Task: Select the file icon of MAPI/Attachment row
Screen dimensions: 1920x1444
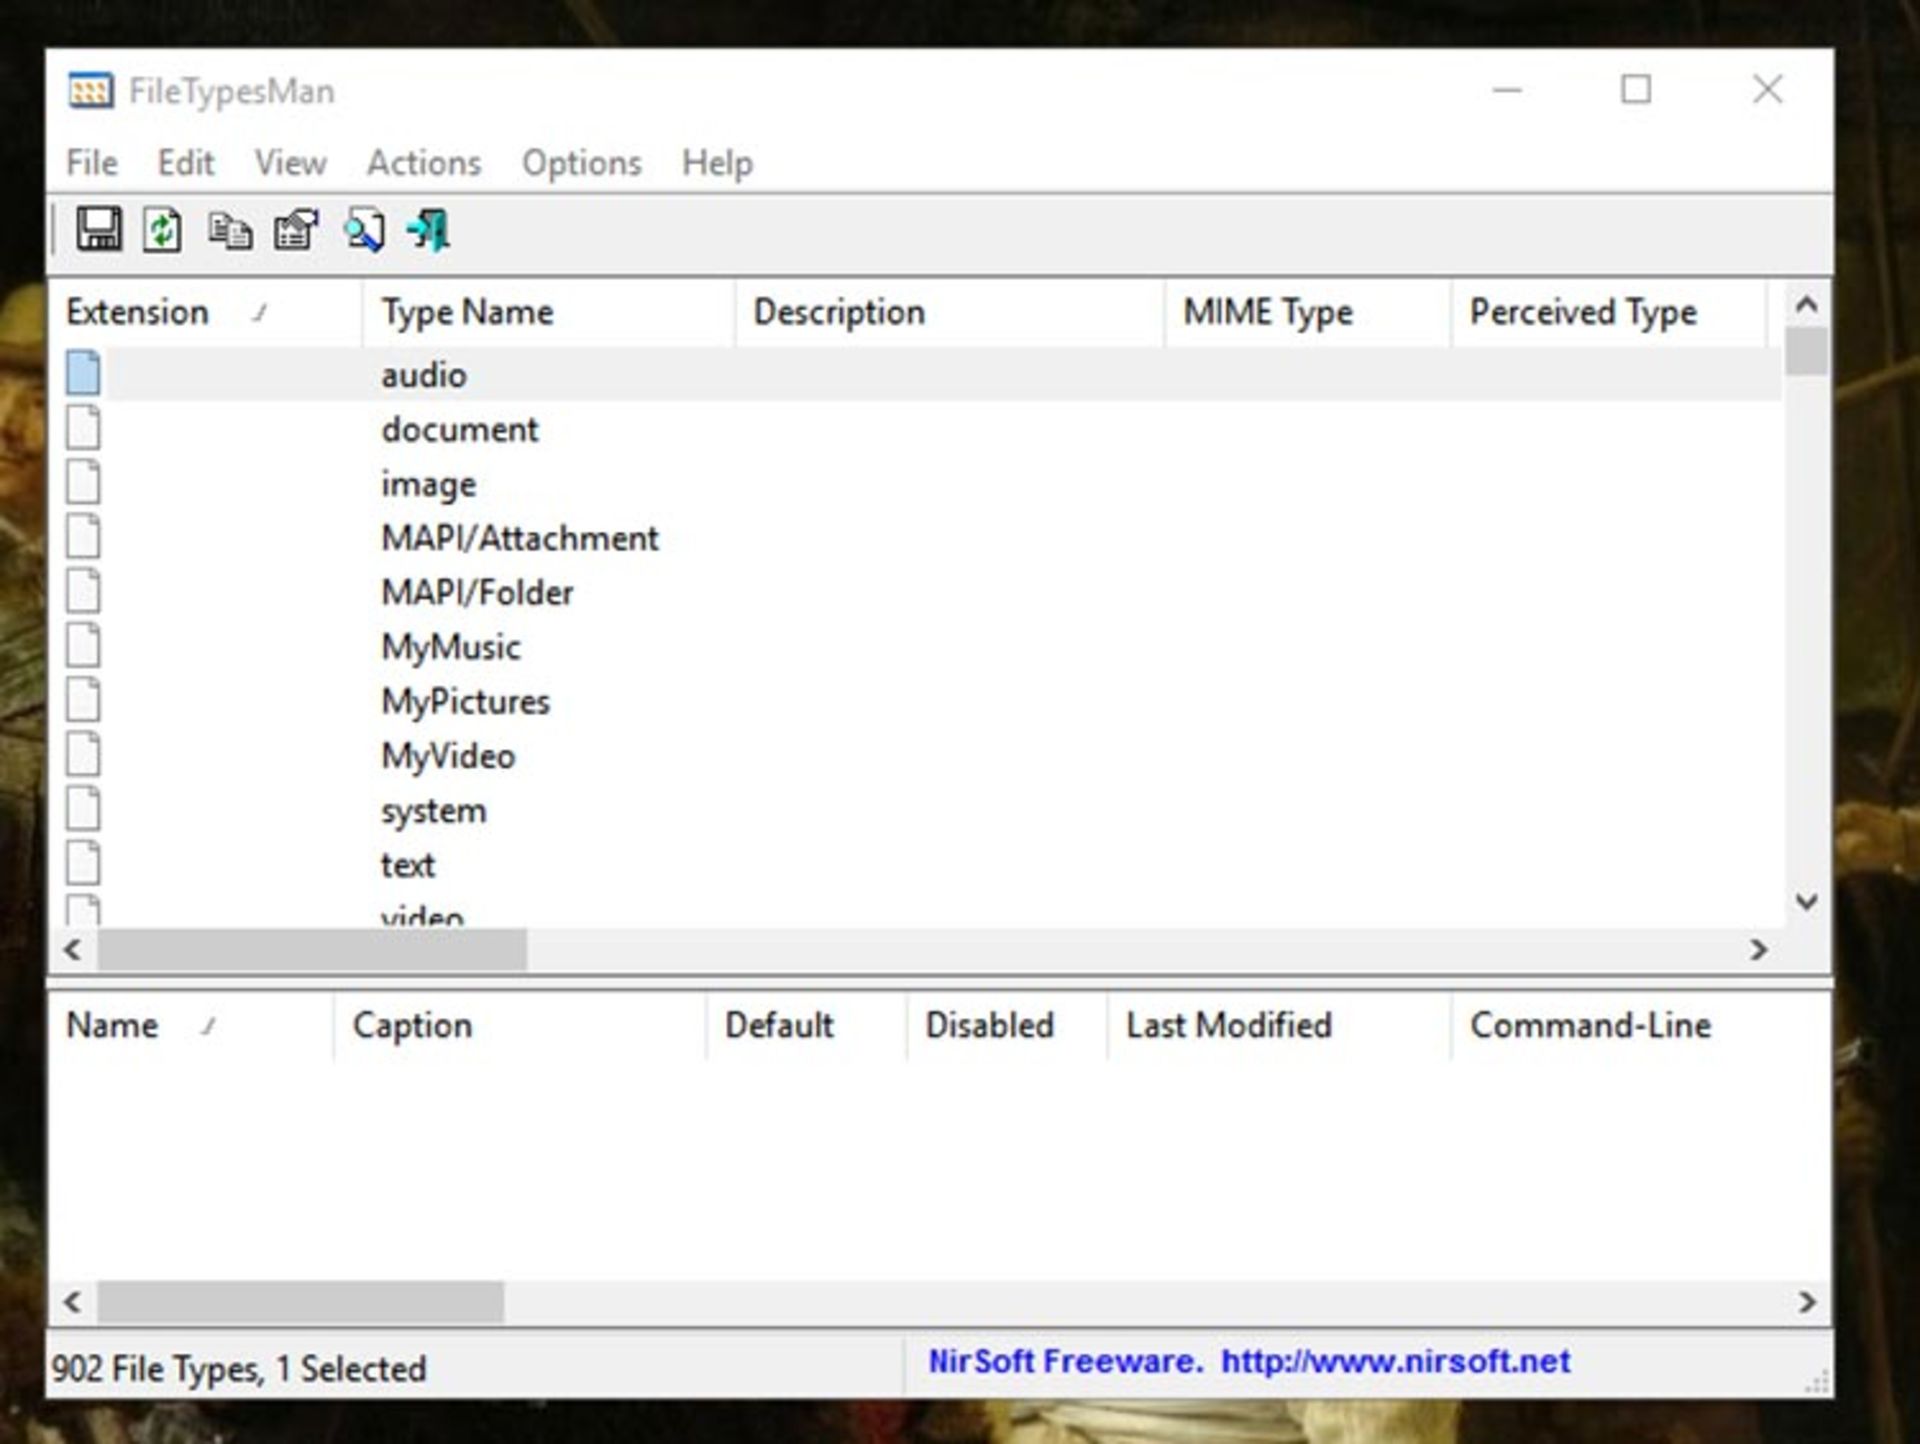Action: pos(84,537)
